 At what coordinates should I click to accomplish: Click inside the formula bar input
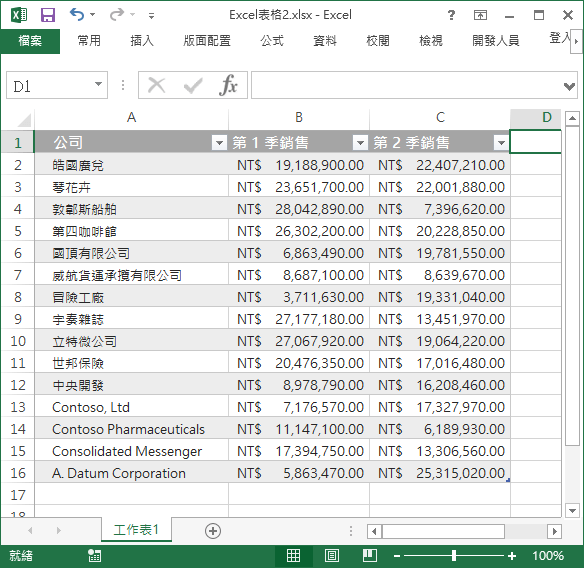[406, 85]
